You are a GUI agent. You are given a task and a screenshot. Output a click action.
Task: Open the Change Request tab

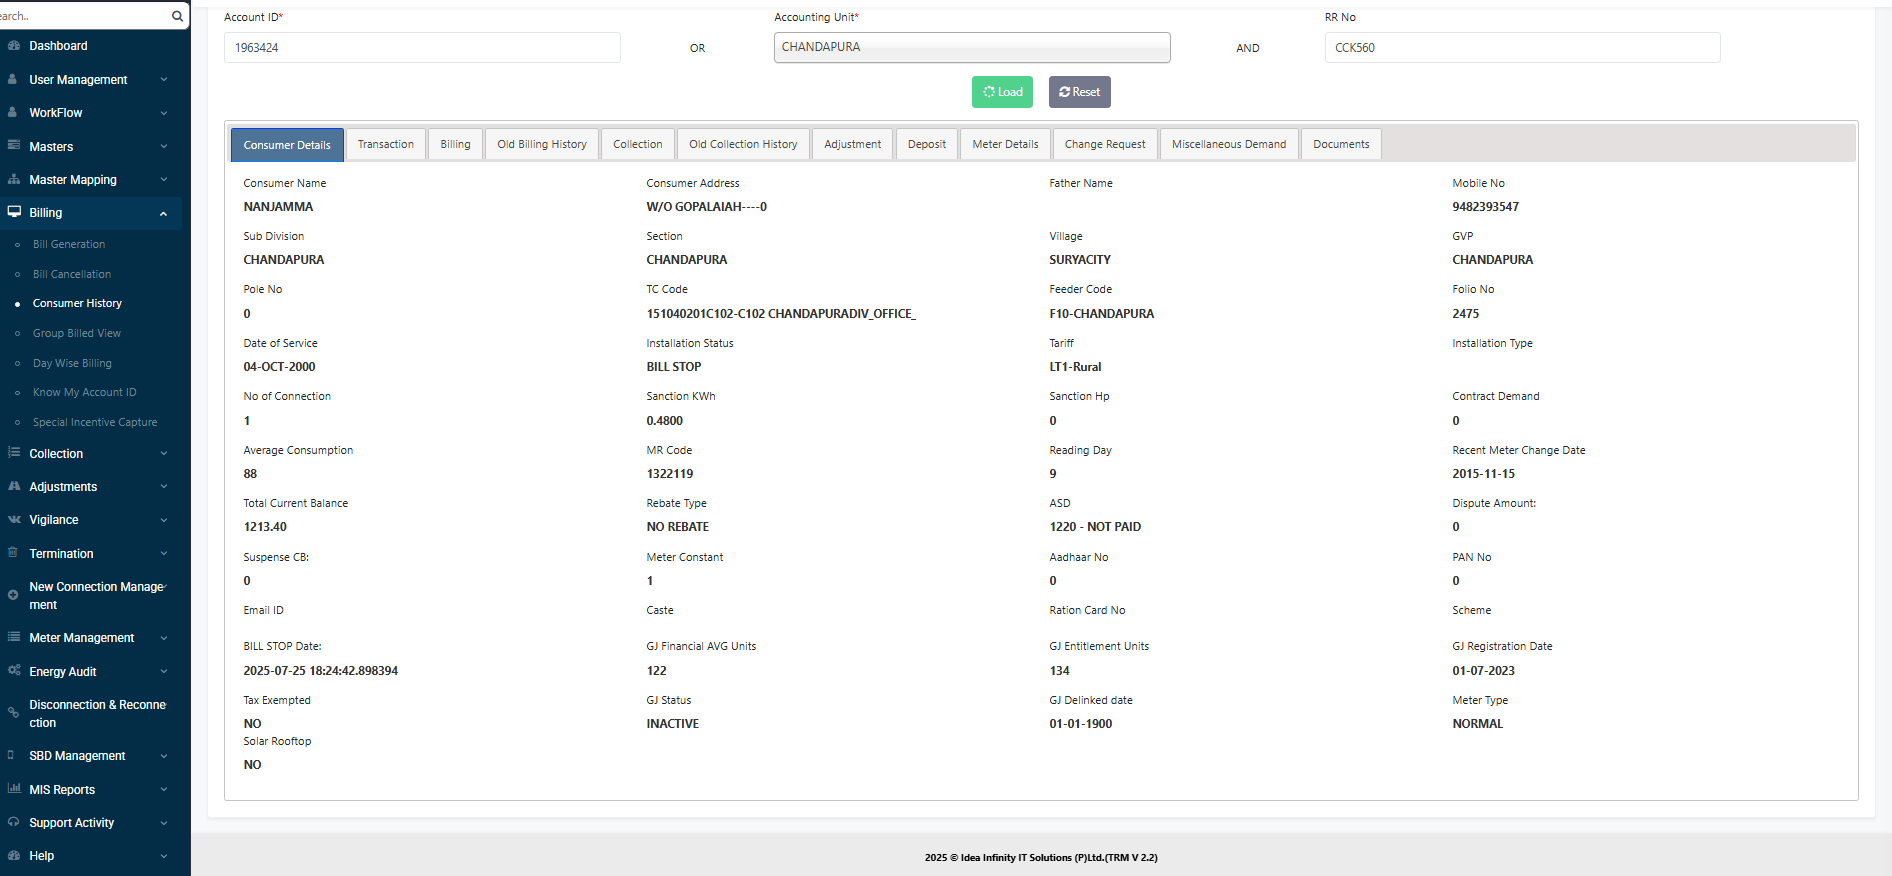pyautogui.click(x=1105, y=144)
